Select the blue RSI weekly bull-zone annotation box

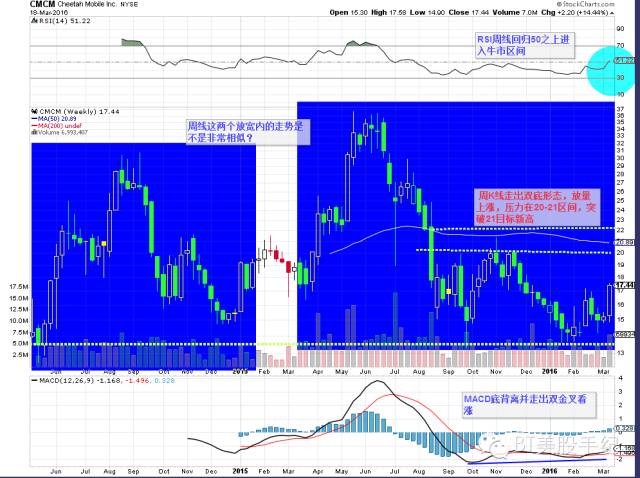click(524, 45)
